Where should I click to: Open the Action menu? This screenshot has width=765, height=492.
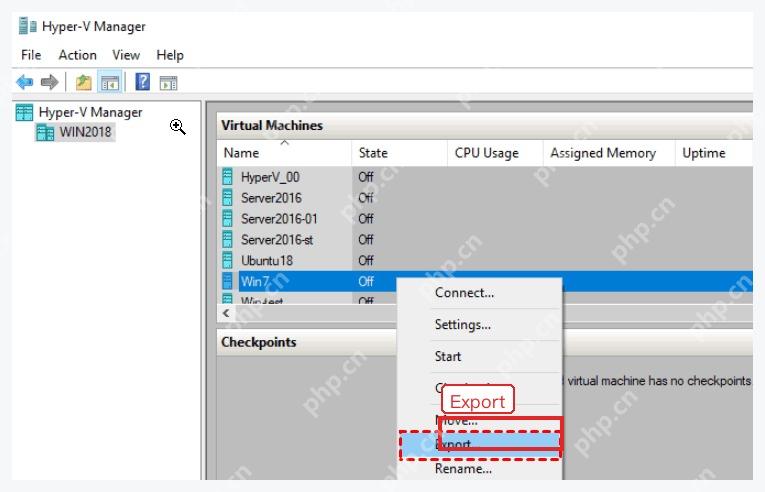click(78, 55)
